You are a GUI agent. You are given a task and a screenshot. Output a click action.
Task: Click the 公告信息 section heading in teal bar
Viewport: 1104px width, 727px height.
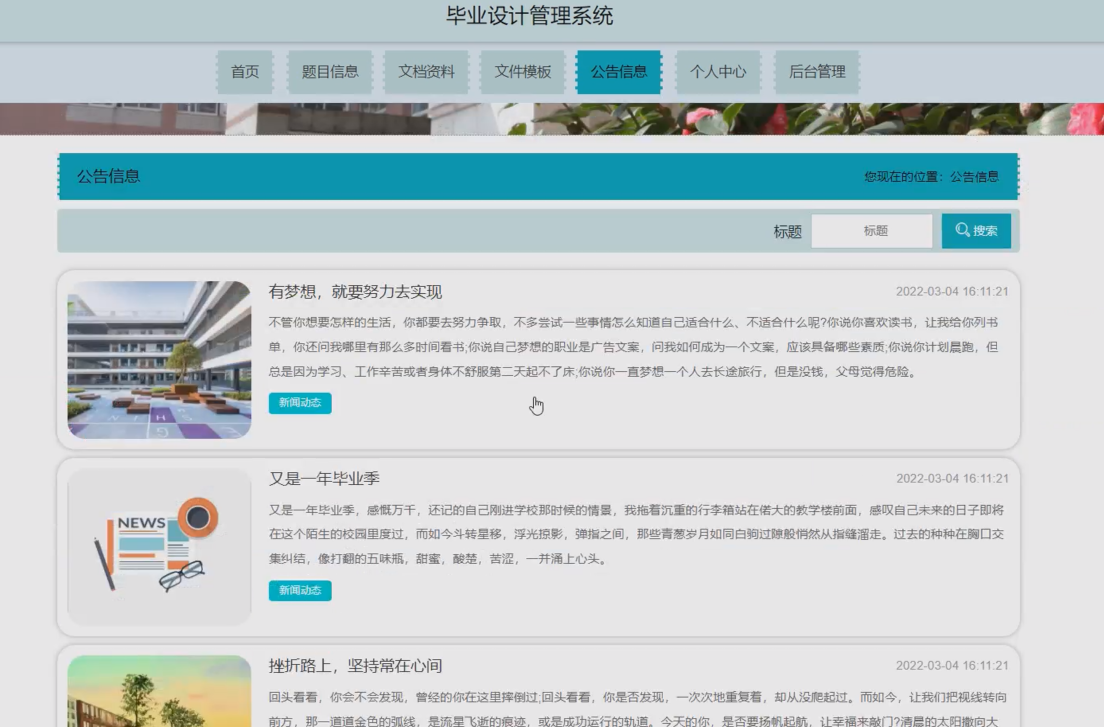click(x=108, y=176)
